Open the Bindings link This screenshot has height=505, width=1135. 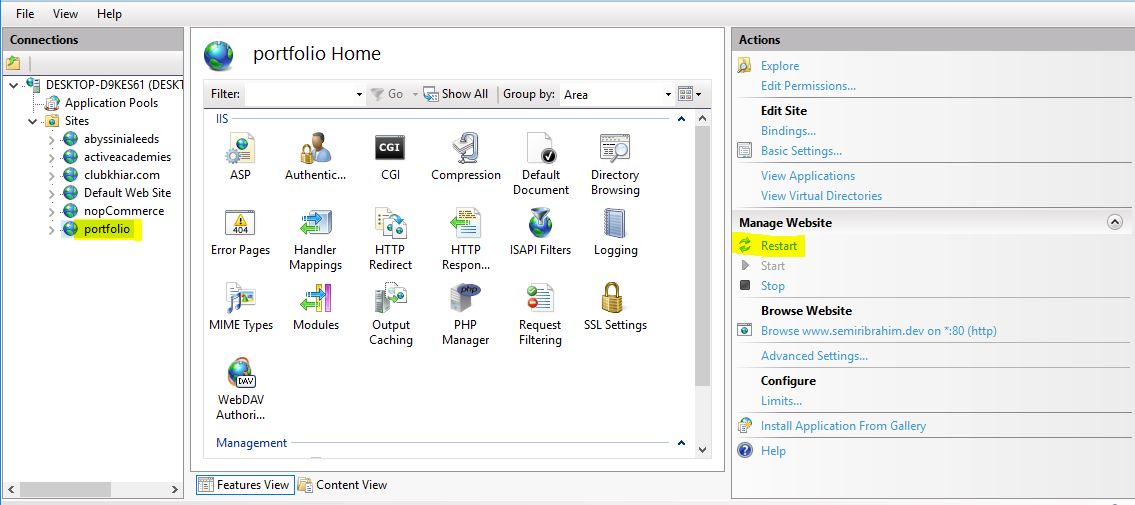788,131
